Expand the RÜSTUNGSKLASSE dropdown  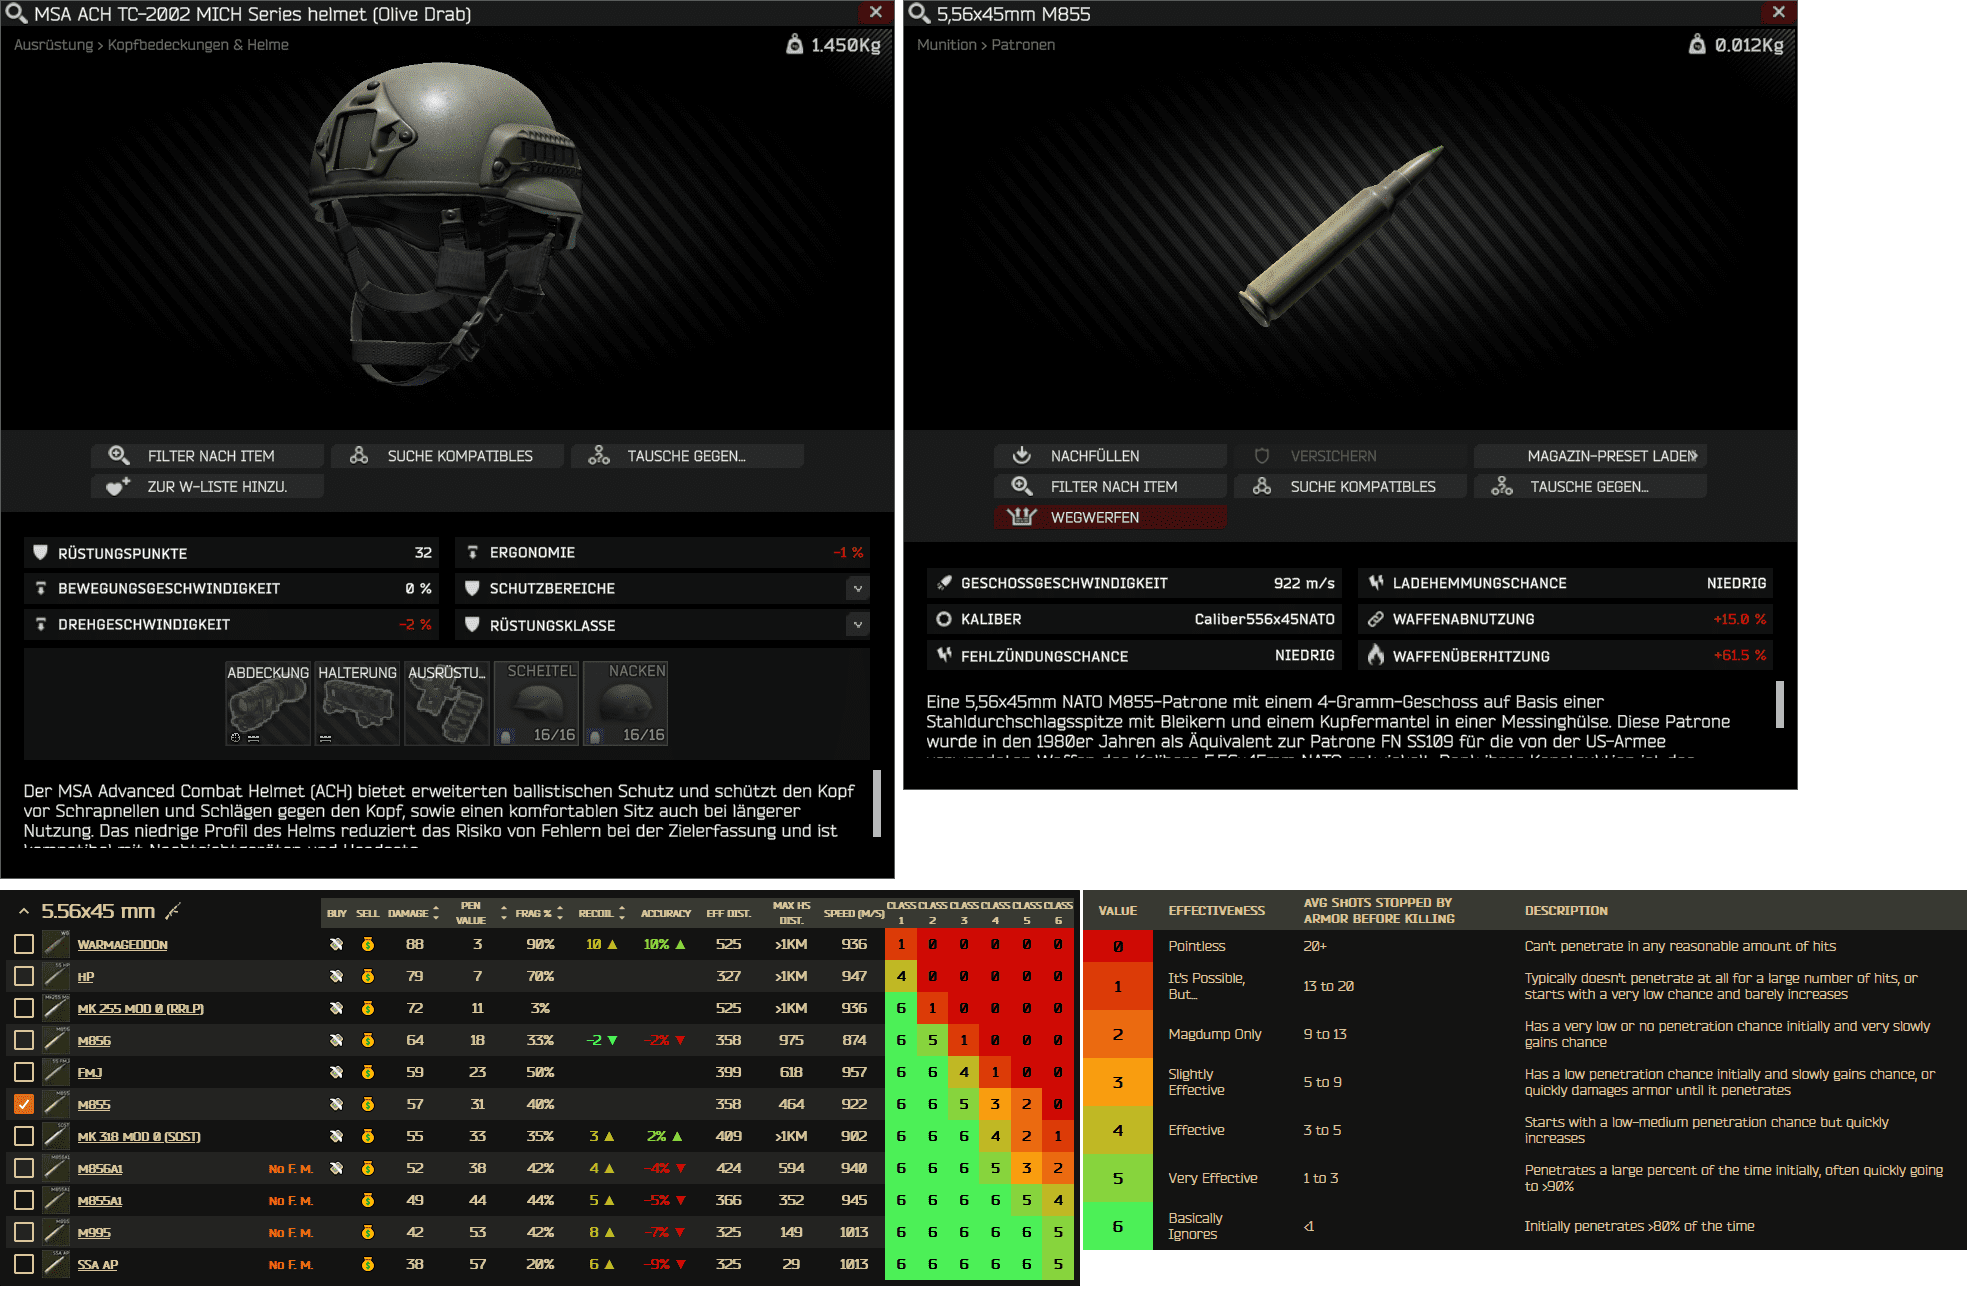click(857, 625)
